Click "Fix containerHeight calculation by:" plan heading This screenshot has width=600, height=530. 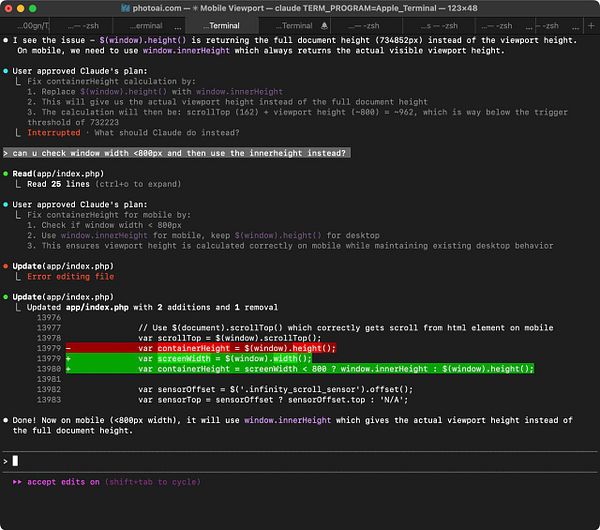click(x=111, y=82)
